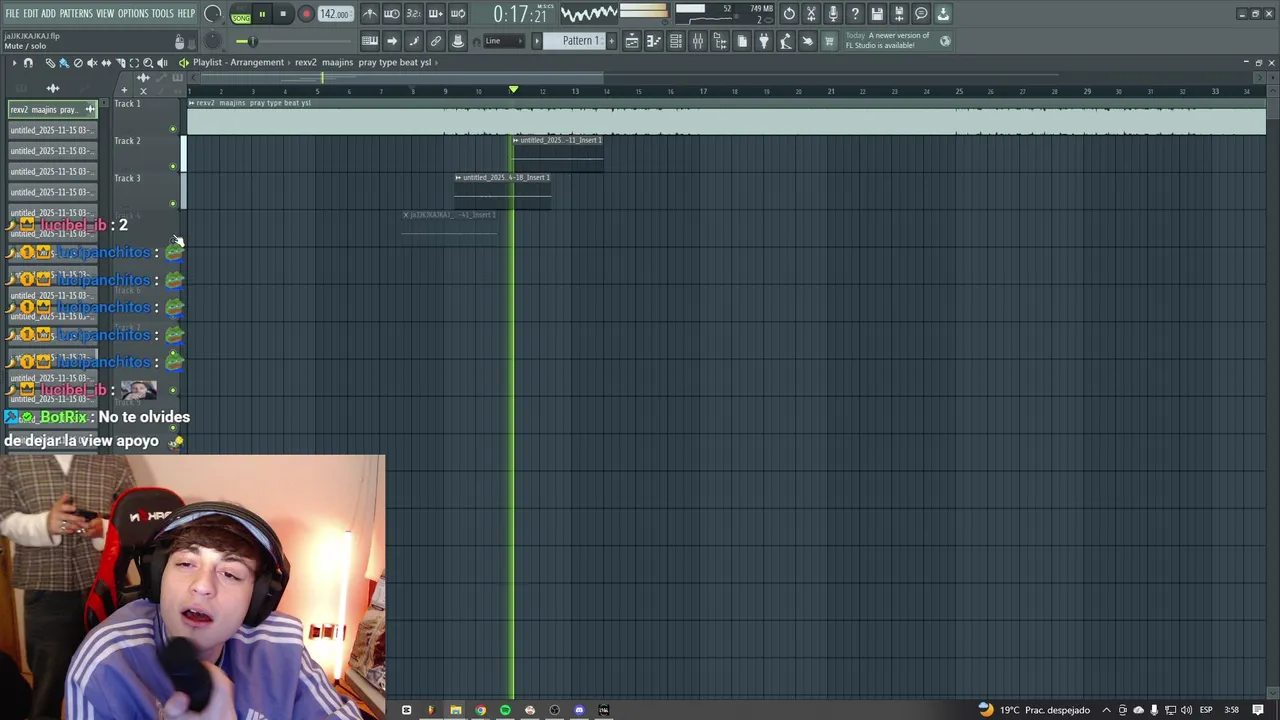Toggle the metronome icon
The image size is (1280, 720).
pyautogui.click(x=370, y=14)
